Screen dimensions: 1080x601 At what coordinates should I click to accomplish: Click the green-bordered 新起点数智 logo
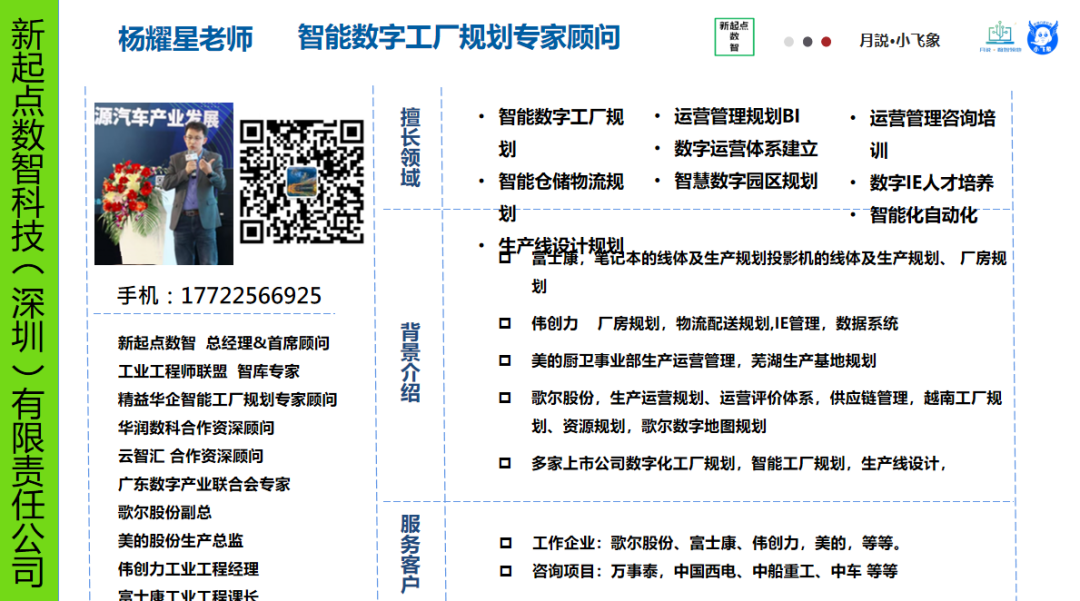(x=734, y=36)
